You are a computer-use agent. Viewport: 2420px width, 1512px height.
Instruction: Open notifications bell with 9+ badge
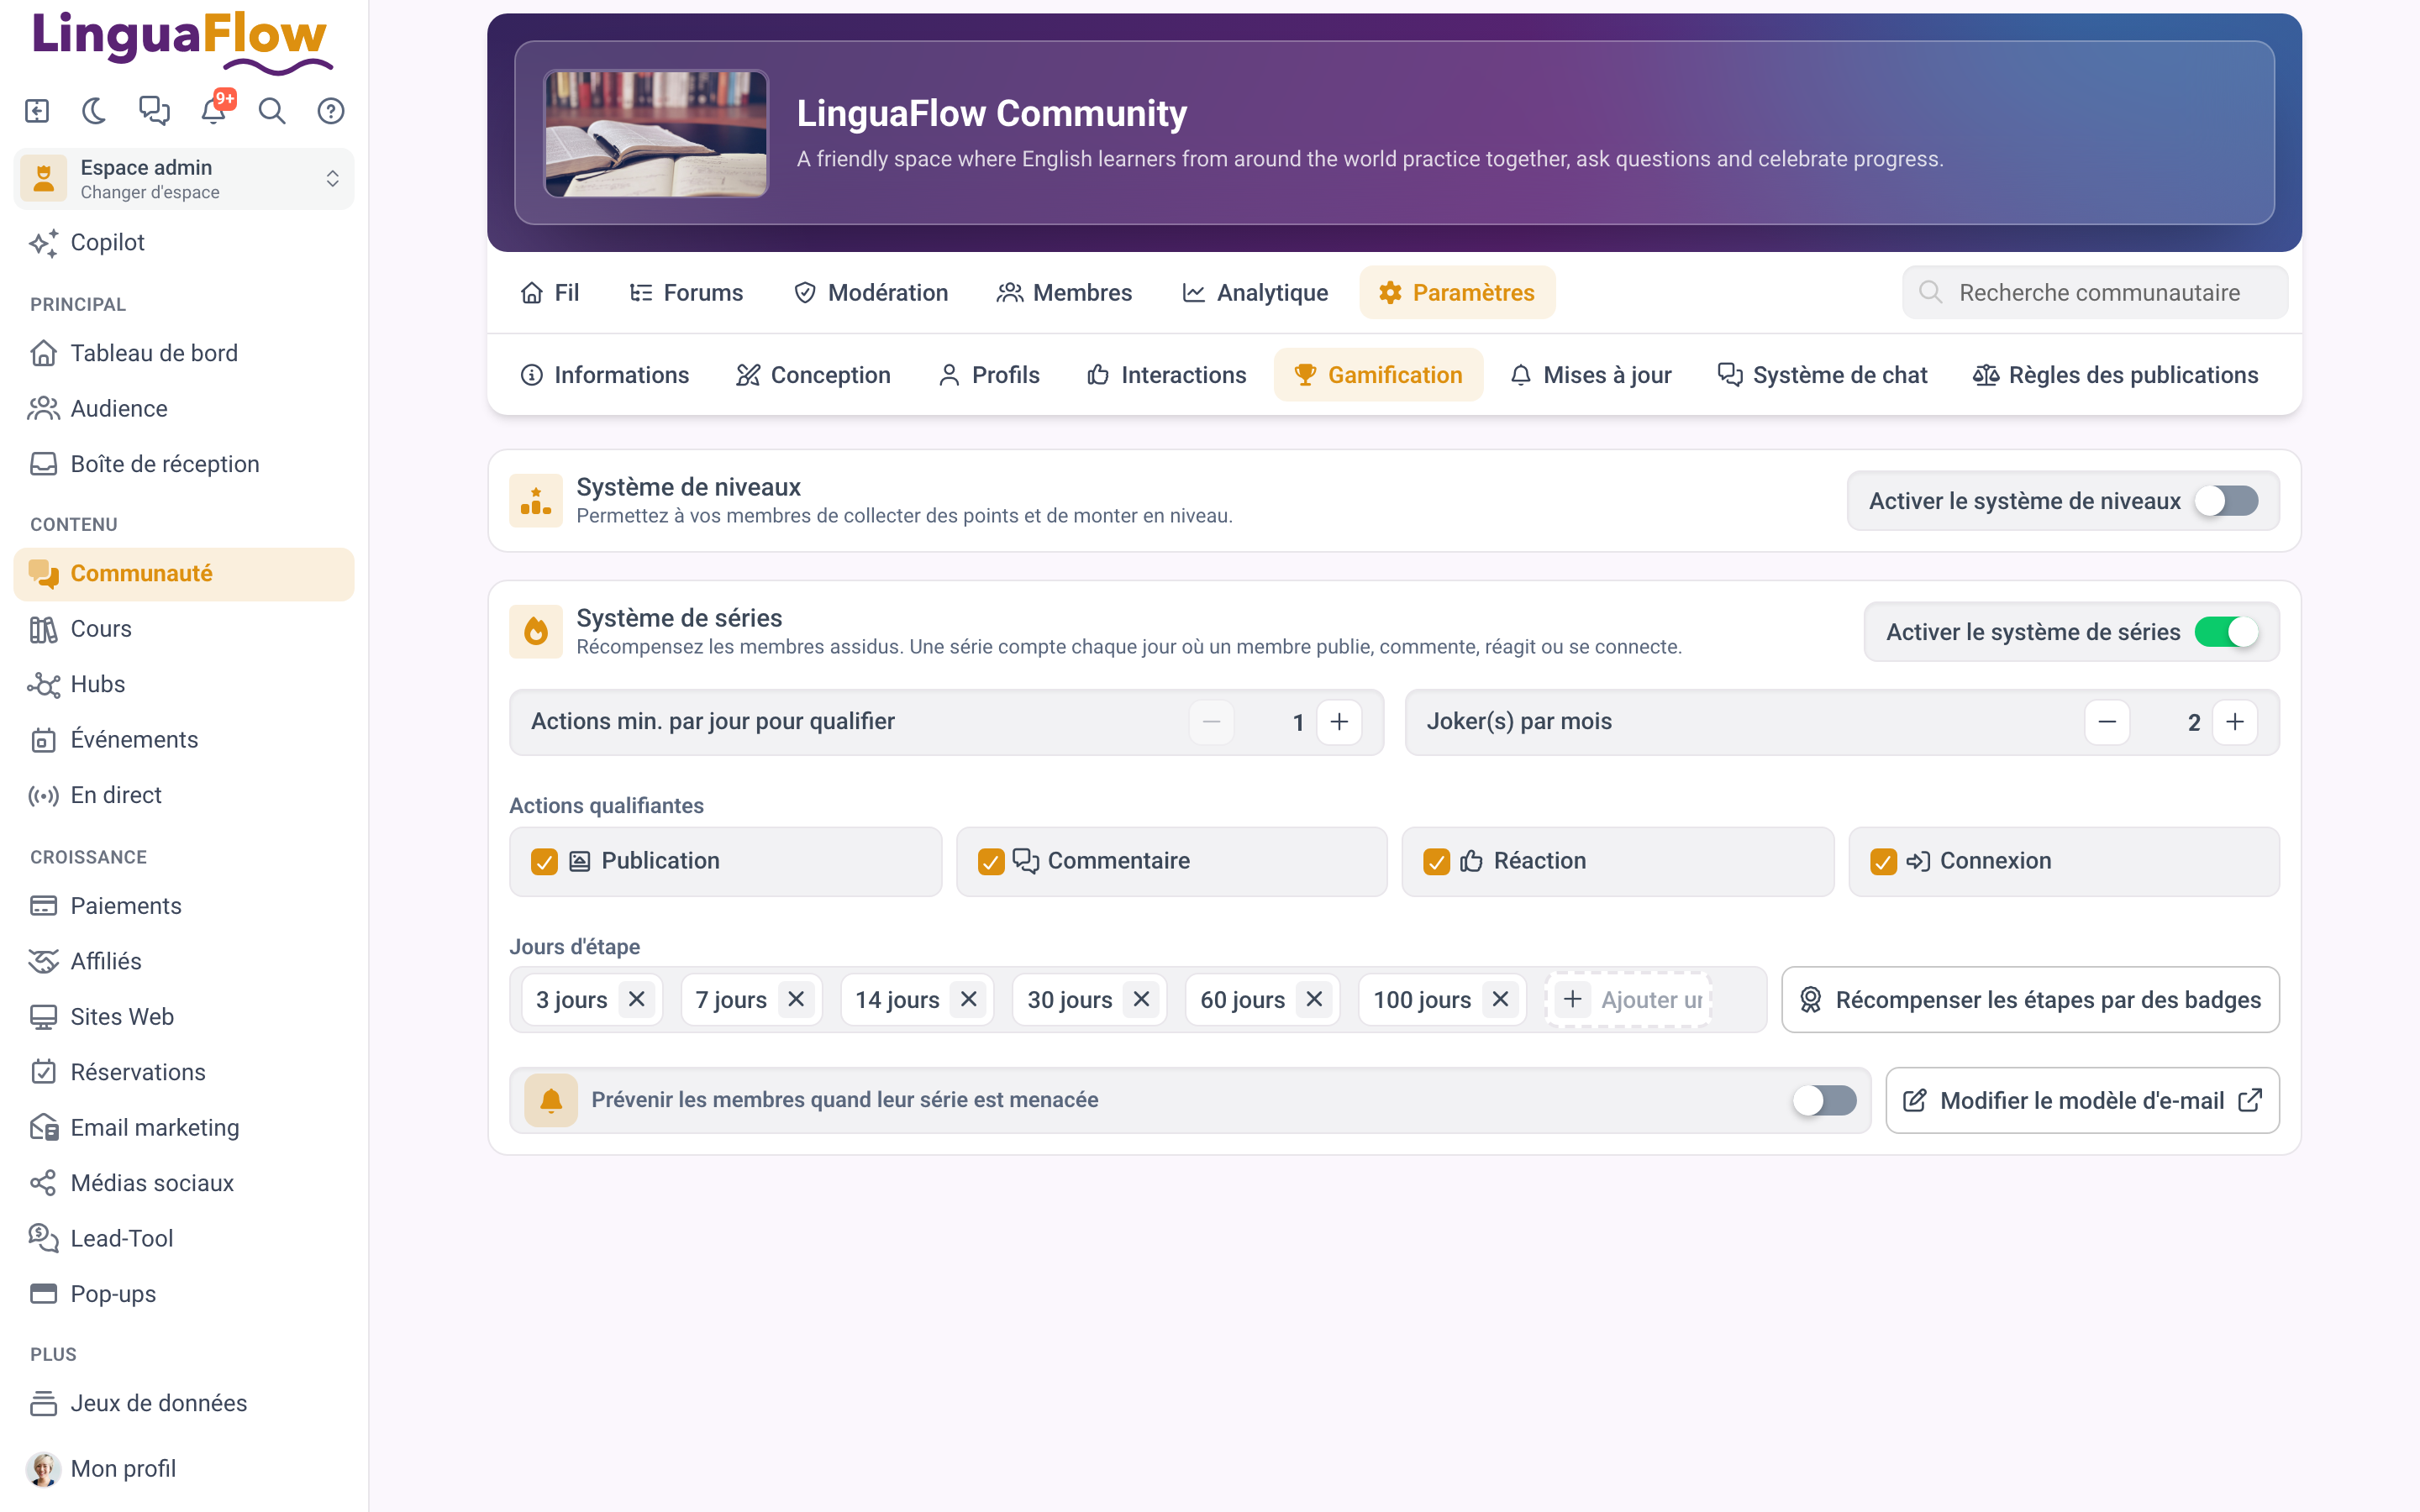pos(214,110)
